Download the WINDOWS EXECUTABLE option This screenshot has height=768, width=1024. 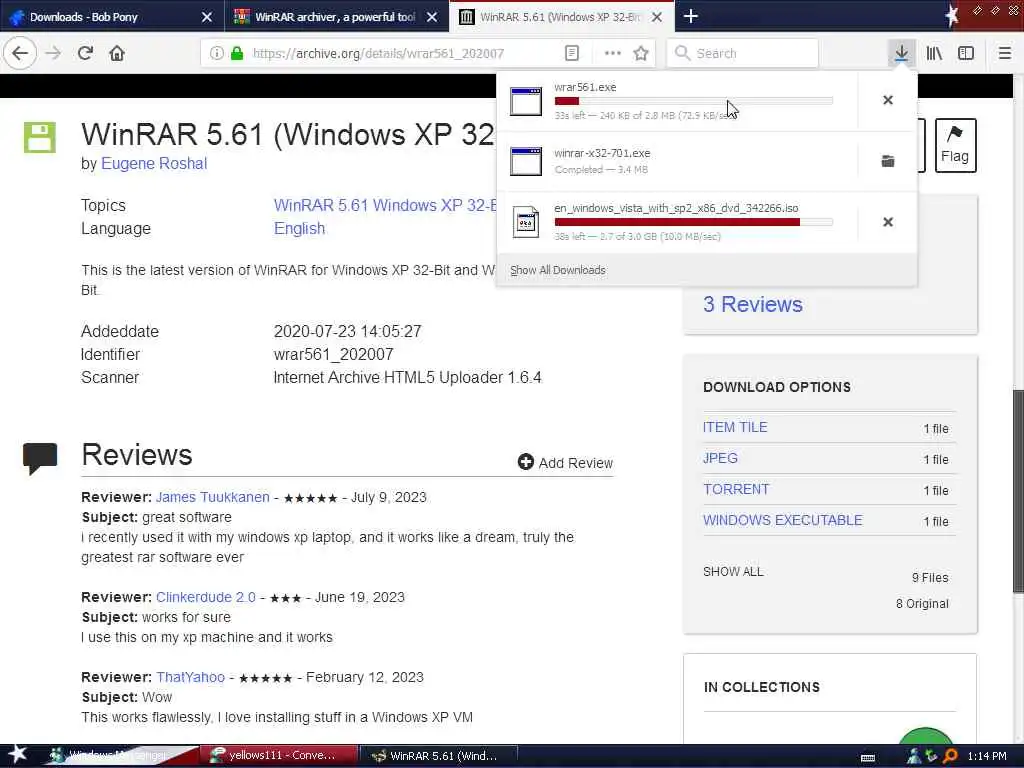(x=782, y=520)
